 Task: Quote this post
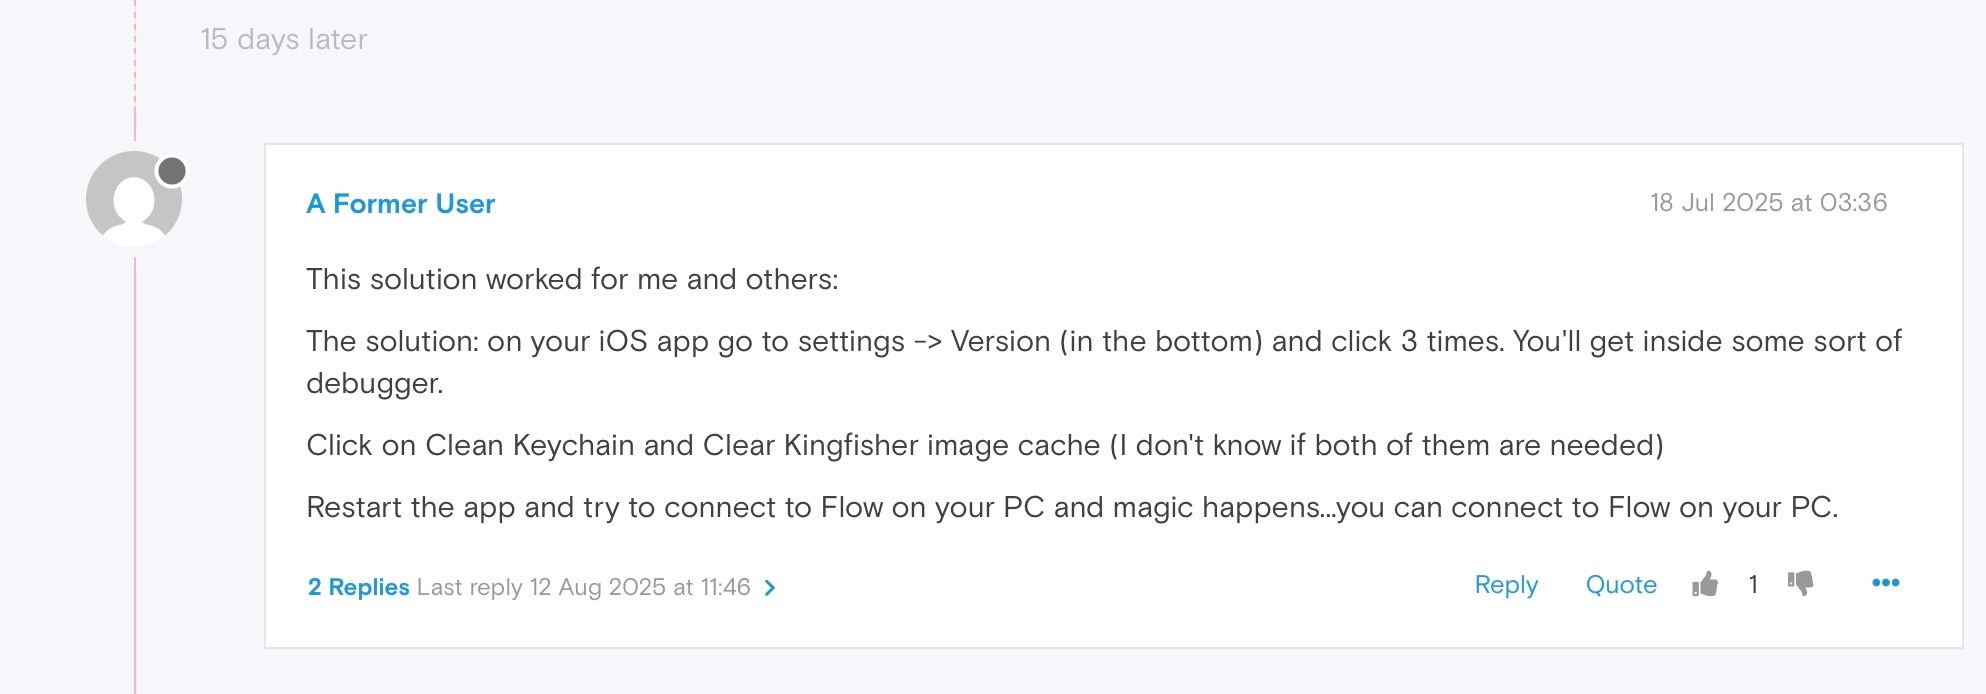(1621, 585)
